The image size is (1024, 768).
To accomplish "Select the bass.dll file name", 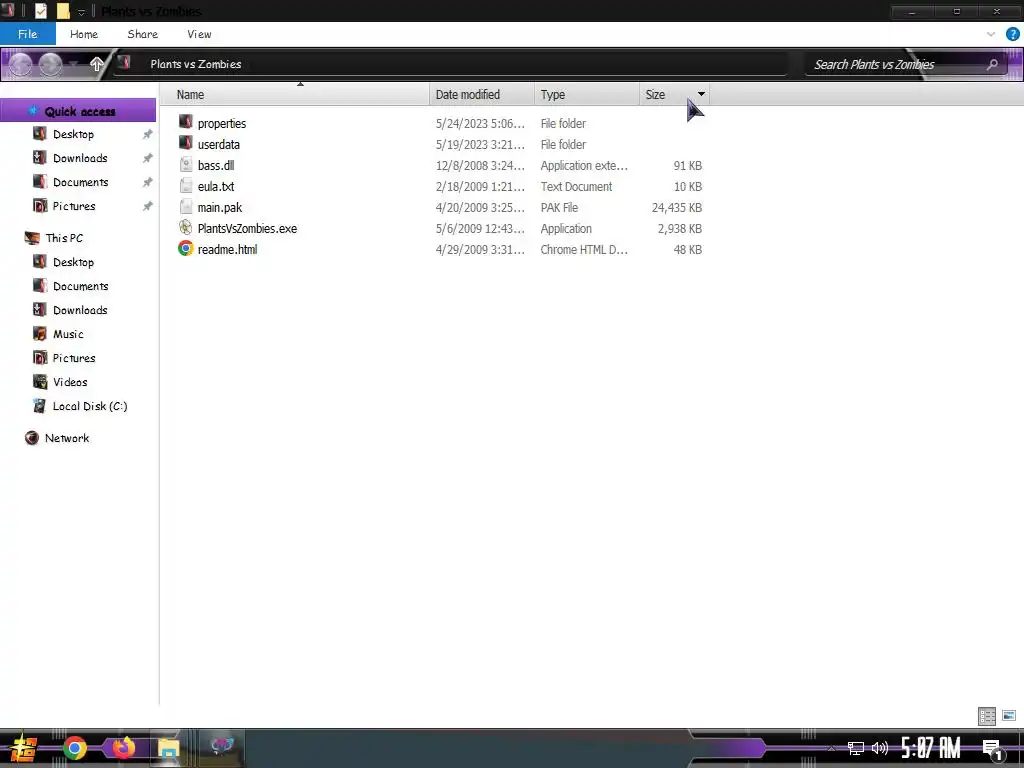I will (216, 165).
